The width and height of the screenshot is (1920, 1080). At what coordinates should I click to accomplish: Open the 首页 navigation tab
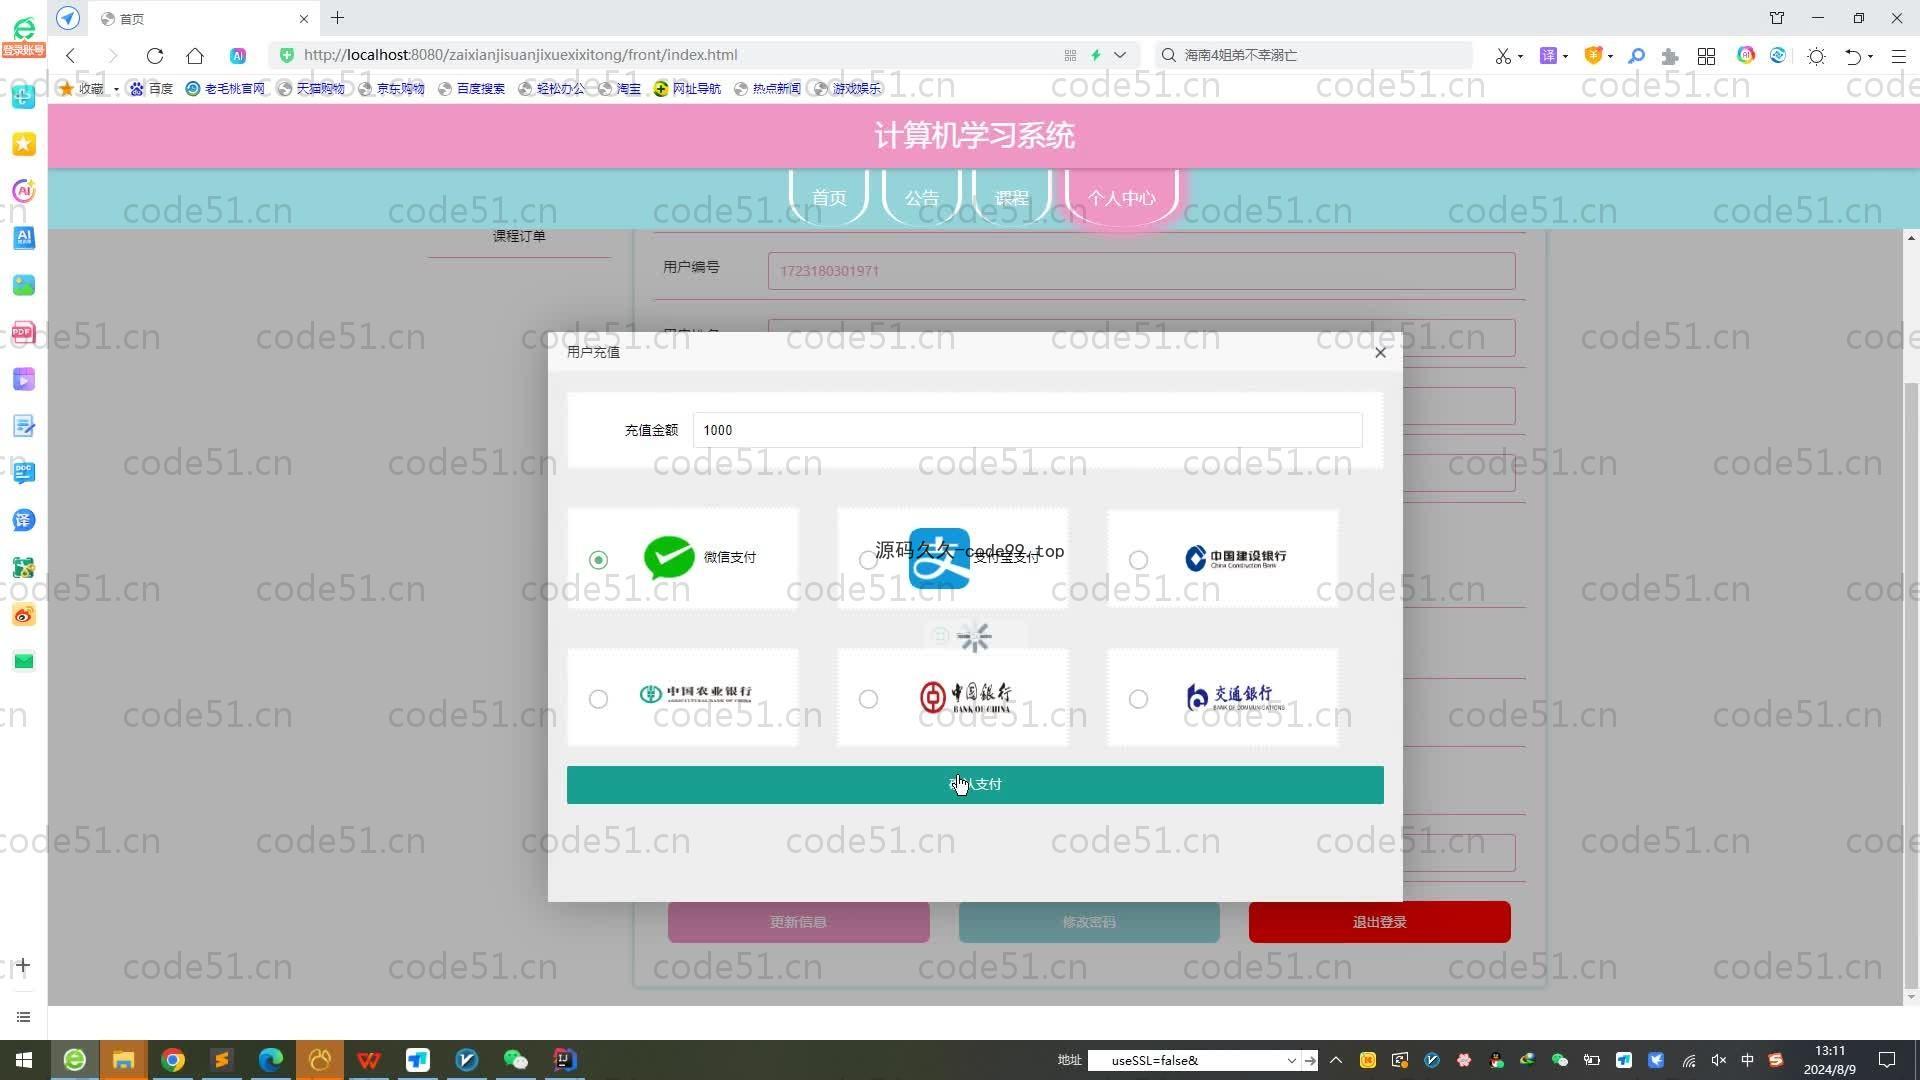(x=828, y=197)
